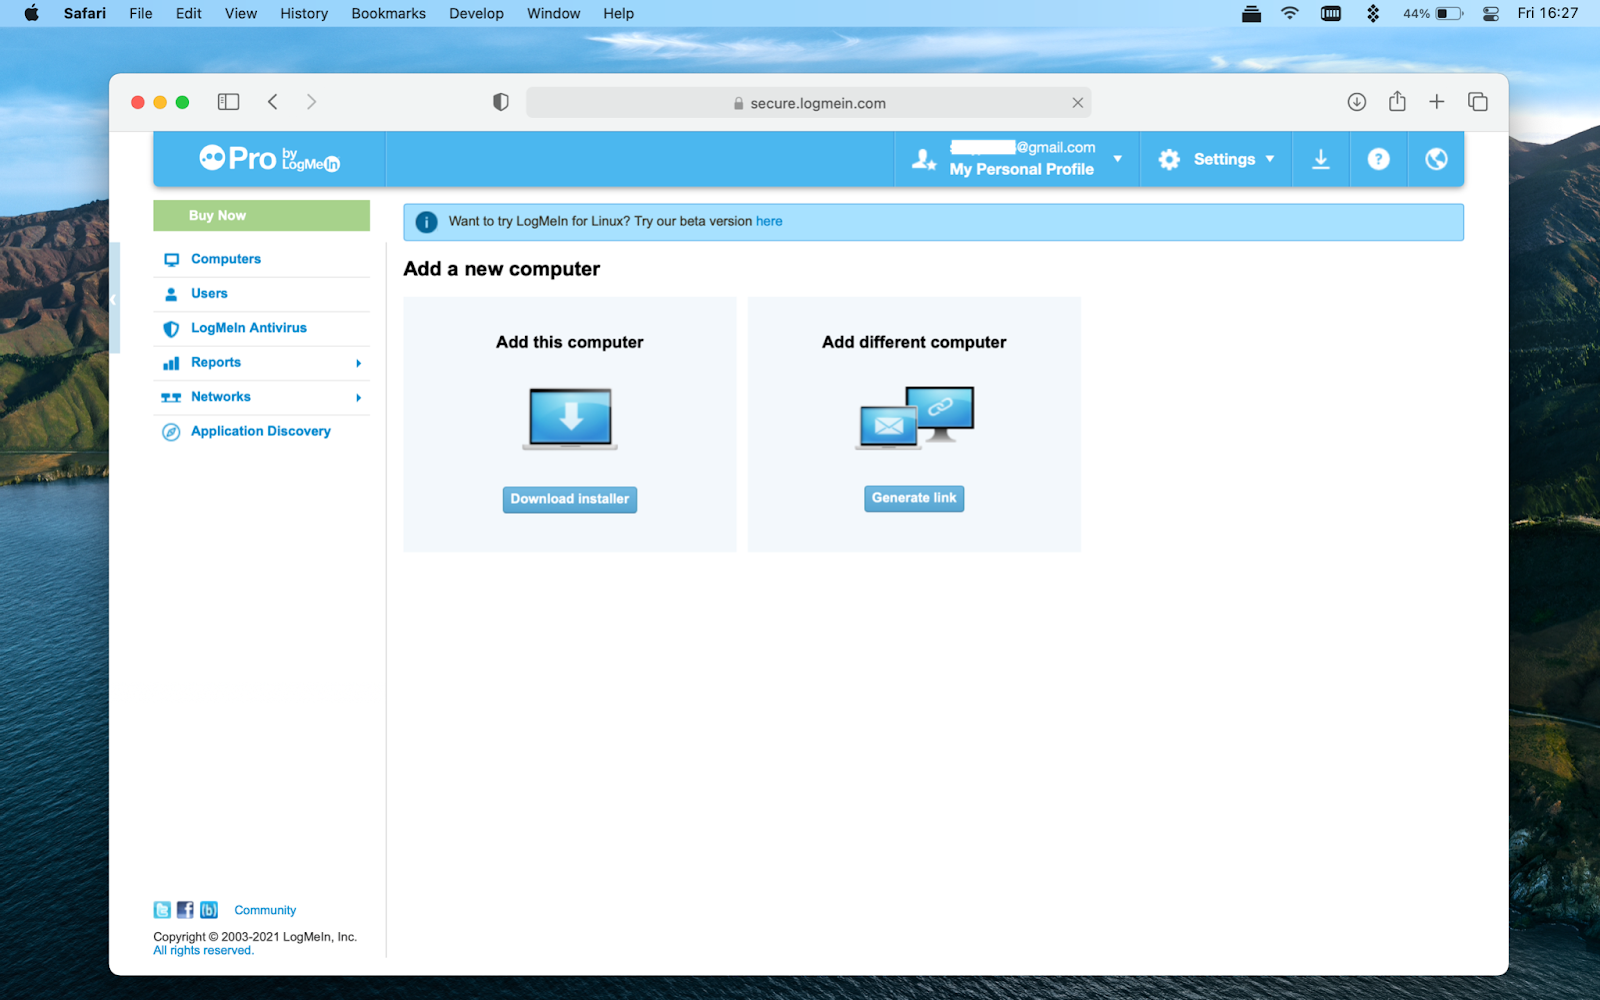Click the laptop download illustration
Image resolution: width=1600 pixels, height=1000 pixels.
click(570, 418)
